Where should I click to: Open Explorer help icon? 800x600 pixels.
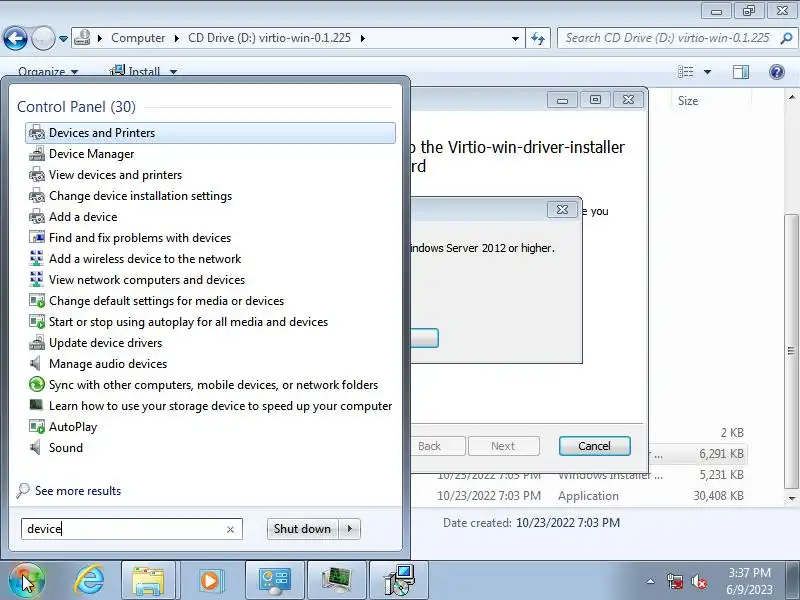pyautogui.click(x=777, y=72)
